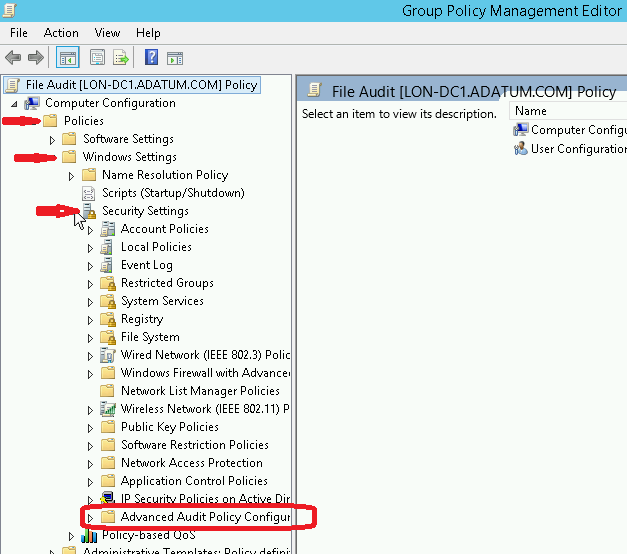
Task: Click the IP Security Policies icon
Action: tap(108, 498)
